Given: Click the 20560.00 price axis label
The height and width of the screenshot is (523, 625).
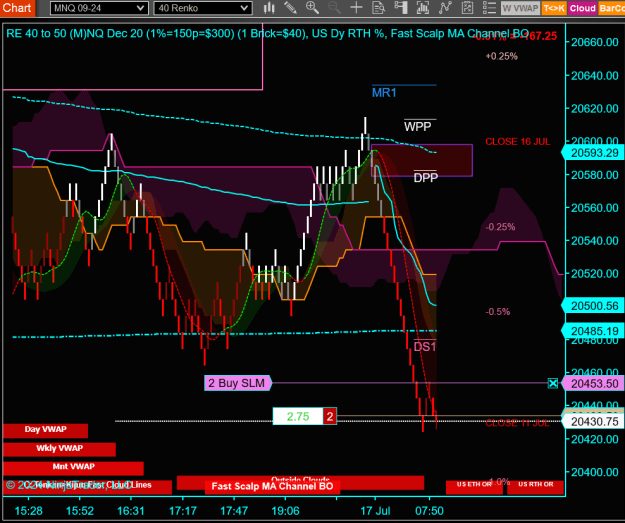Looking at the screenshot, I should [x=595, y=208].
